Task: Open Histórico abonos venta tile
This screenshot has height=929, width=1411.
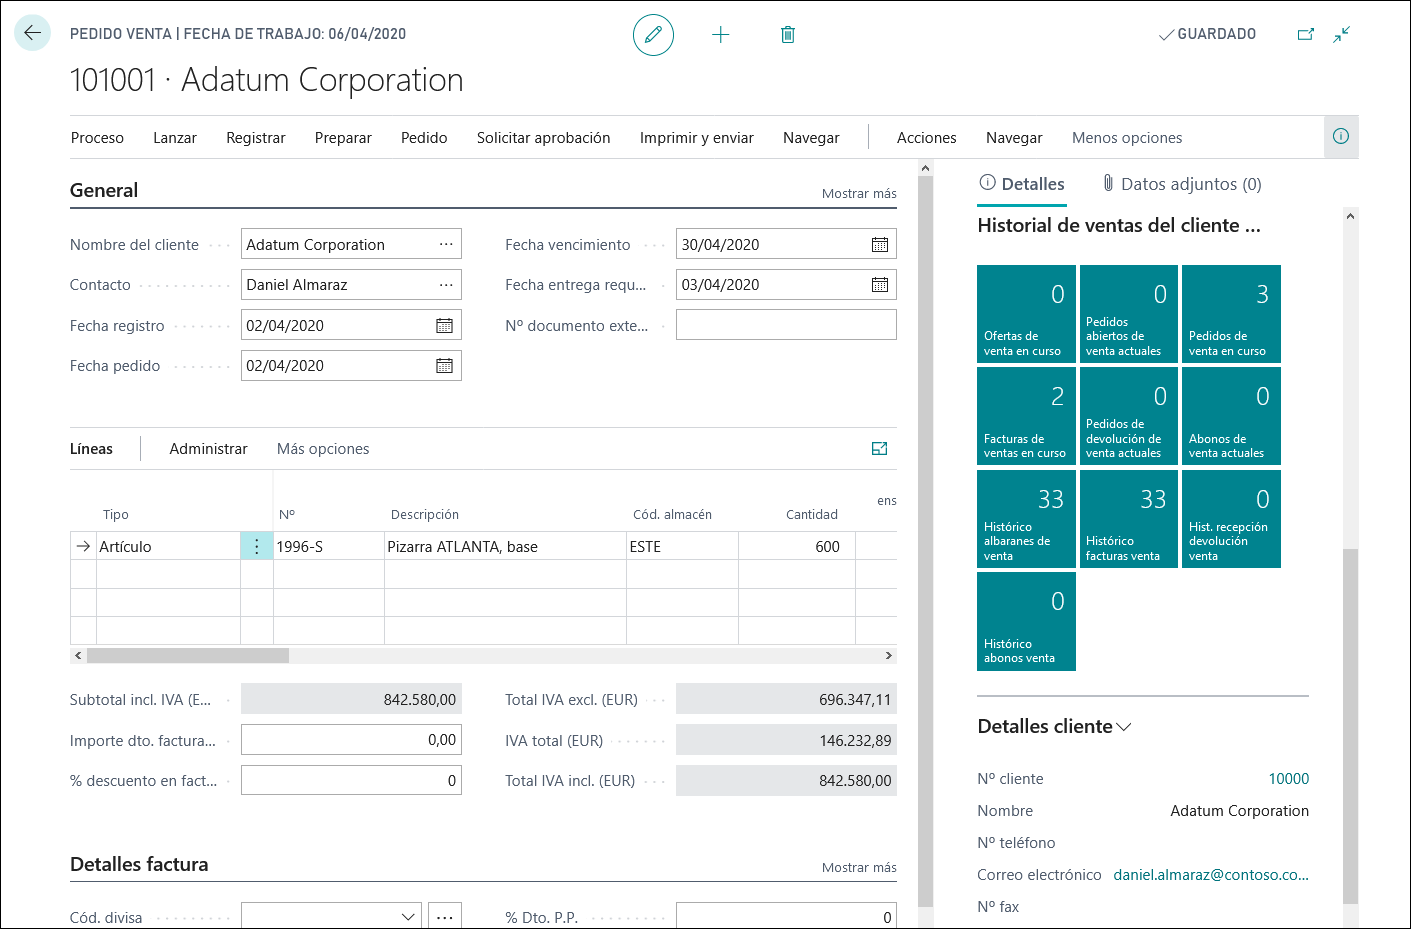Action: pos(1026,621)
